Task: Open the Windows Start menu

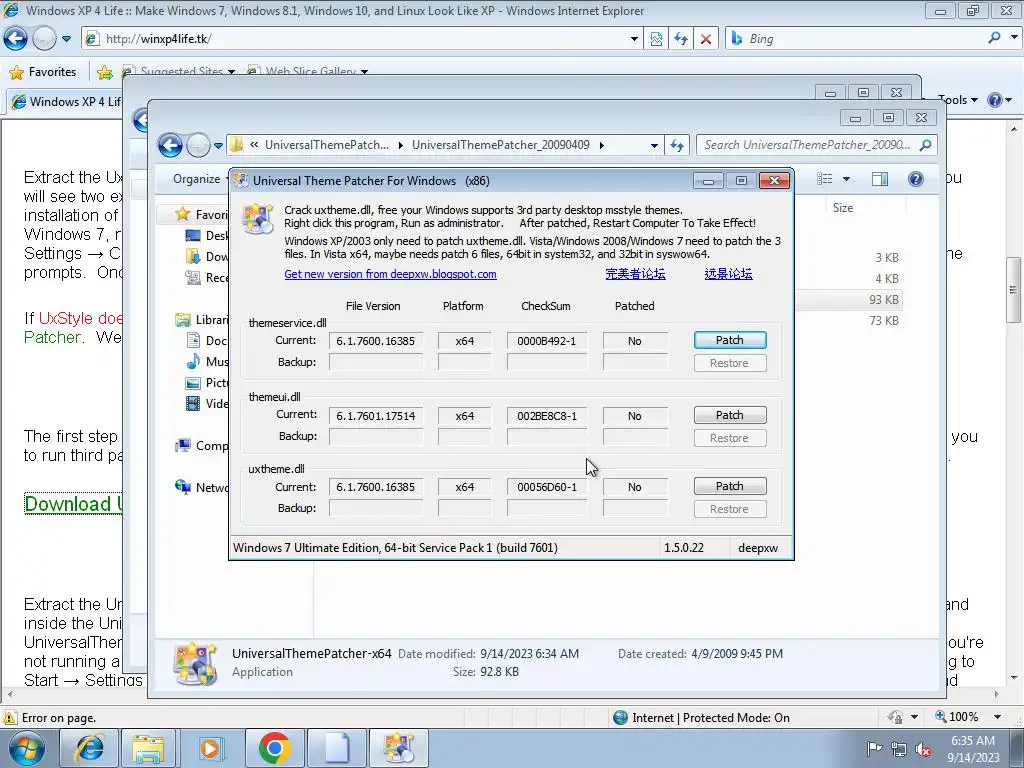Action: 27,748
